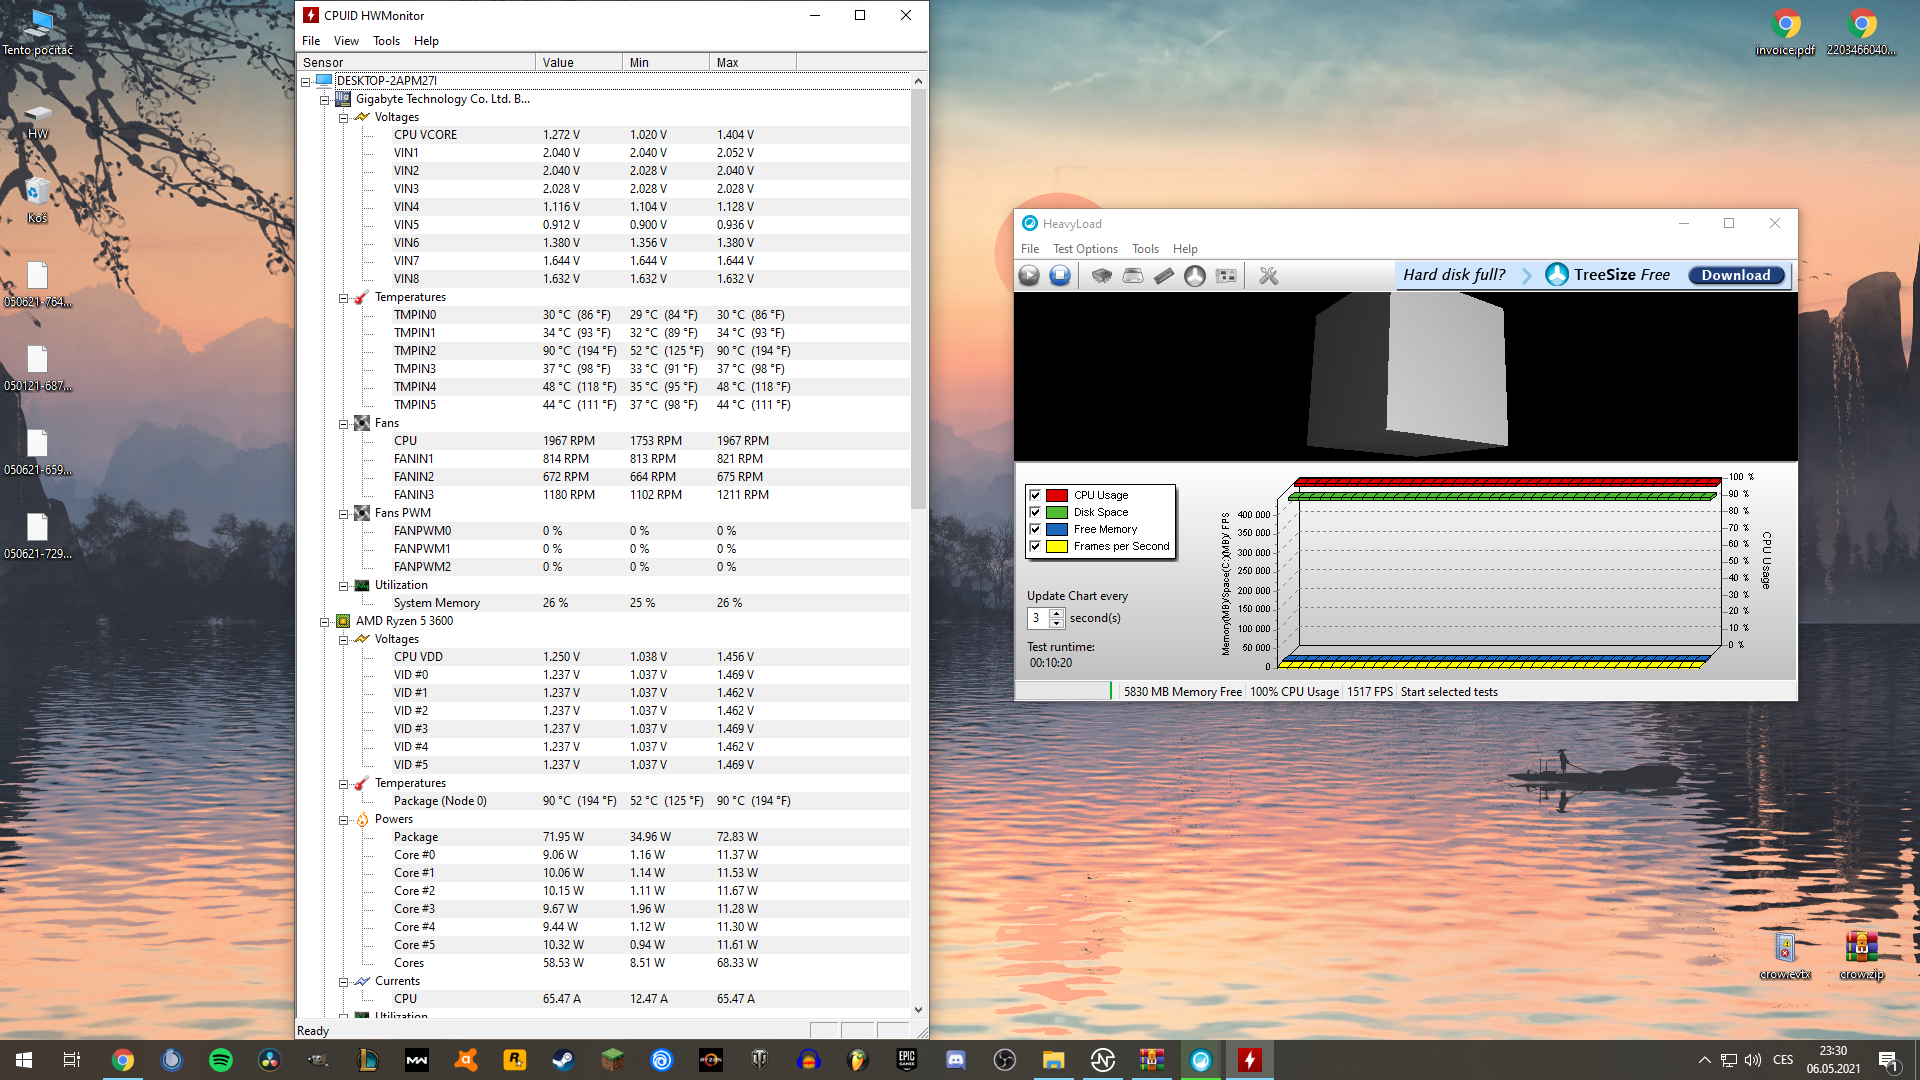Screen dimensions: 1920x1080
Task: Toggle the GPU stress graphics card icon
Action: (x=1226, y=276)
